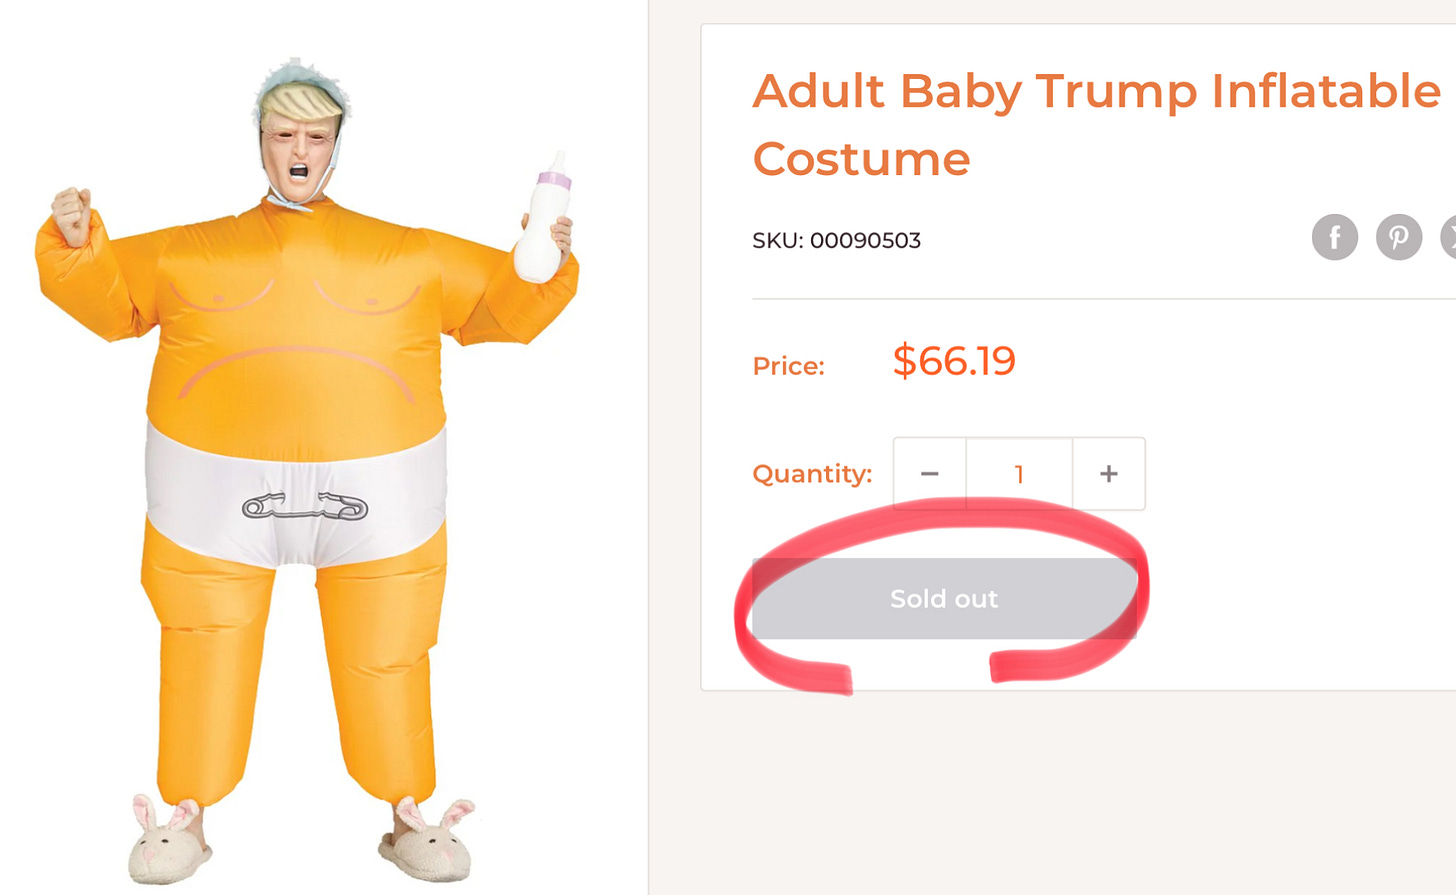Image resolution: width=1456 pixels, height=895 pixels.
Task: Click the Quantity: label
Action: pyautogui.click(x=812, y=473)
